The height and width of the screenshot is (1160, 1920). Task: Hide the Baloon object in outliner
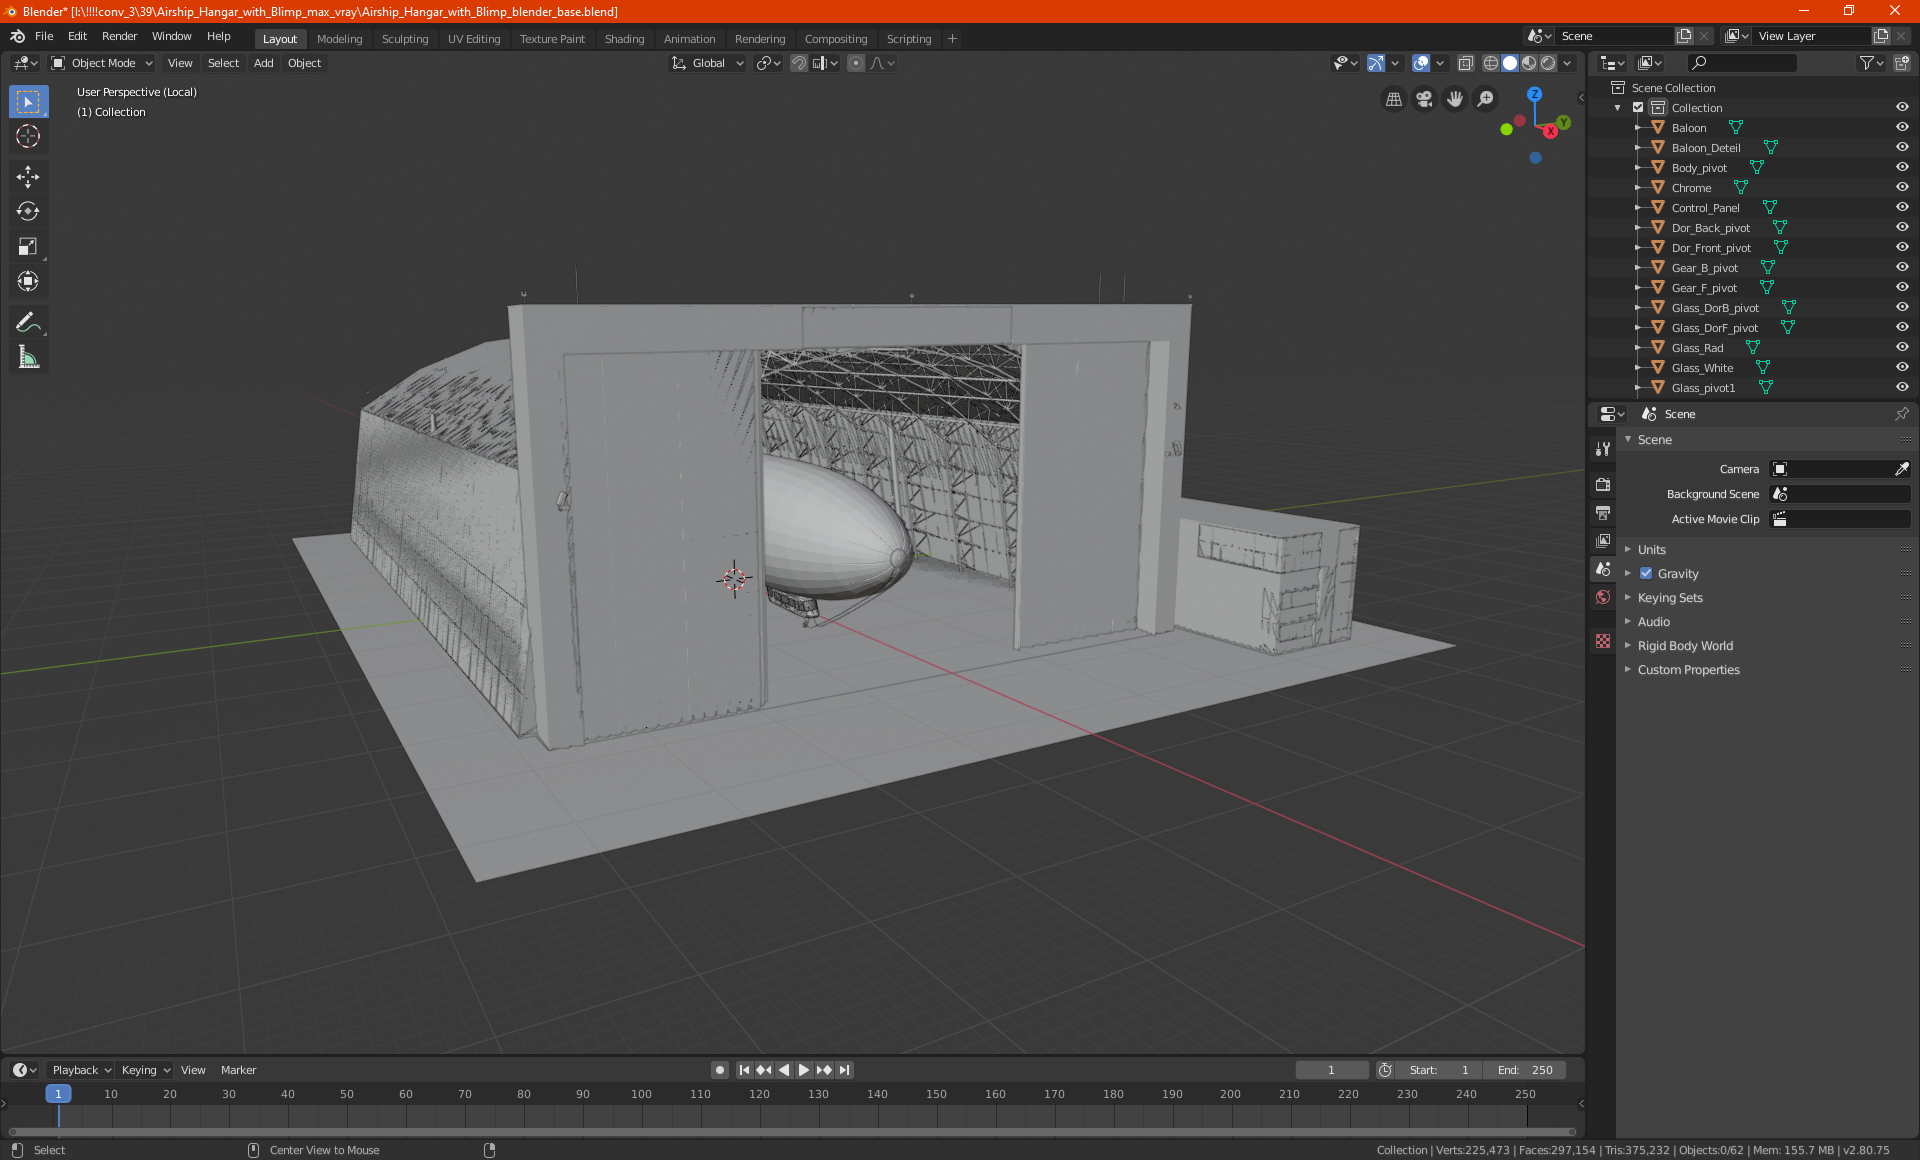pos(1901,128)
